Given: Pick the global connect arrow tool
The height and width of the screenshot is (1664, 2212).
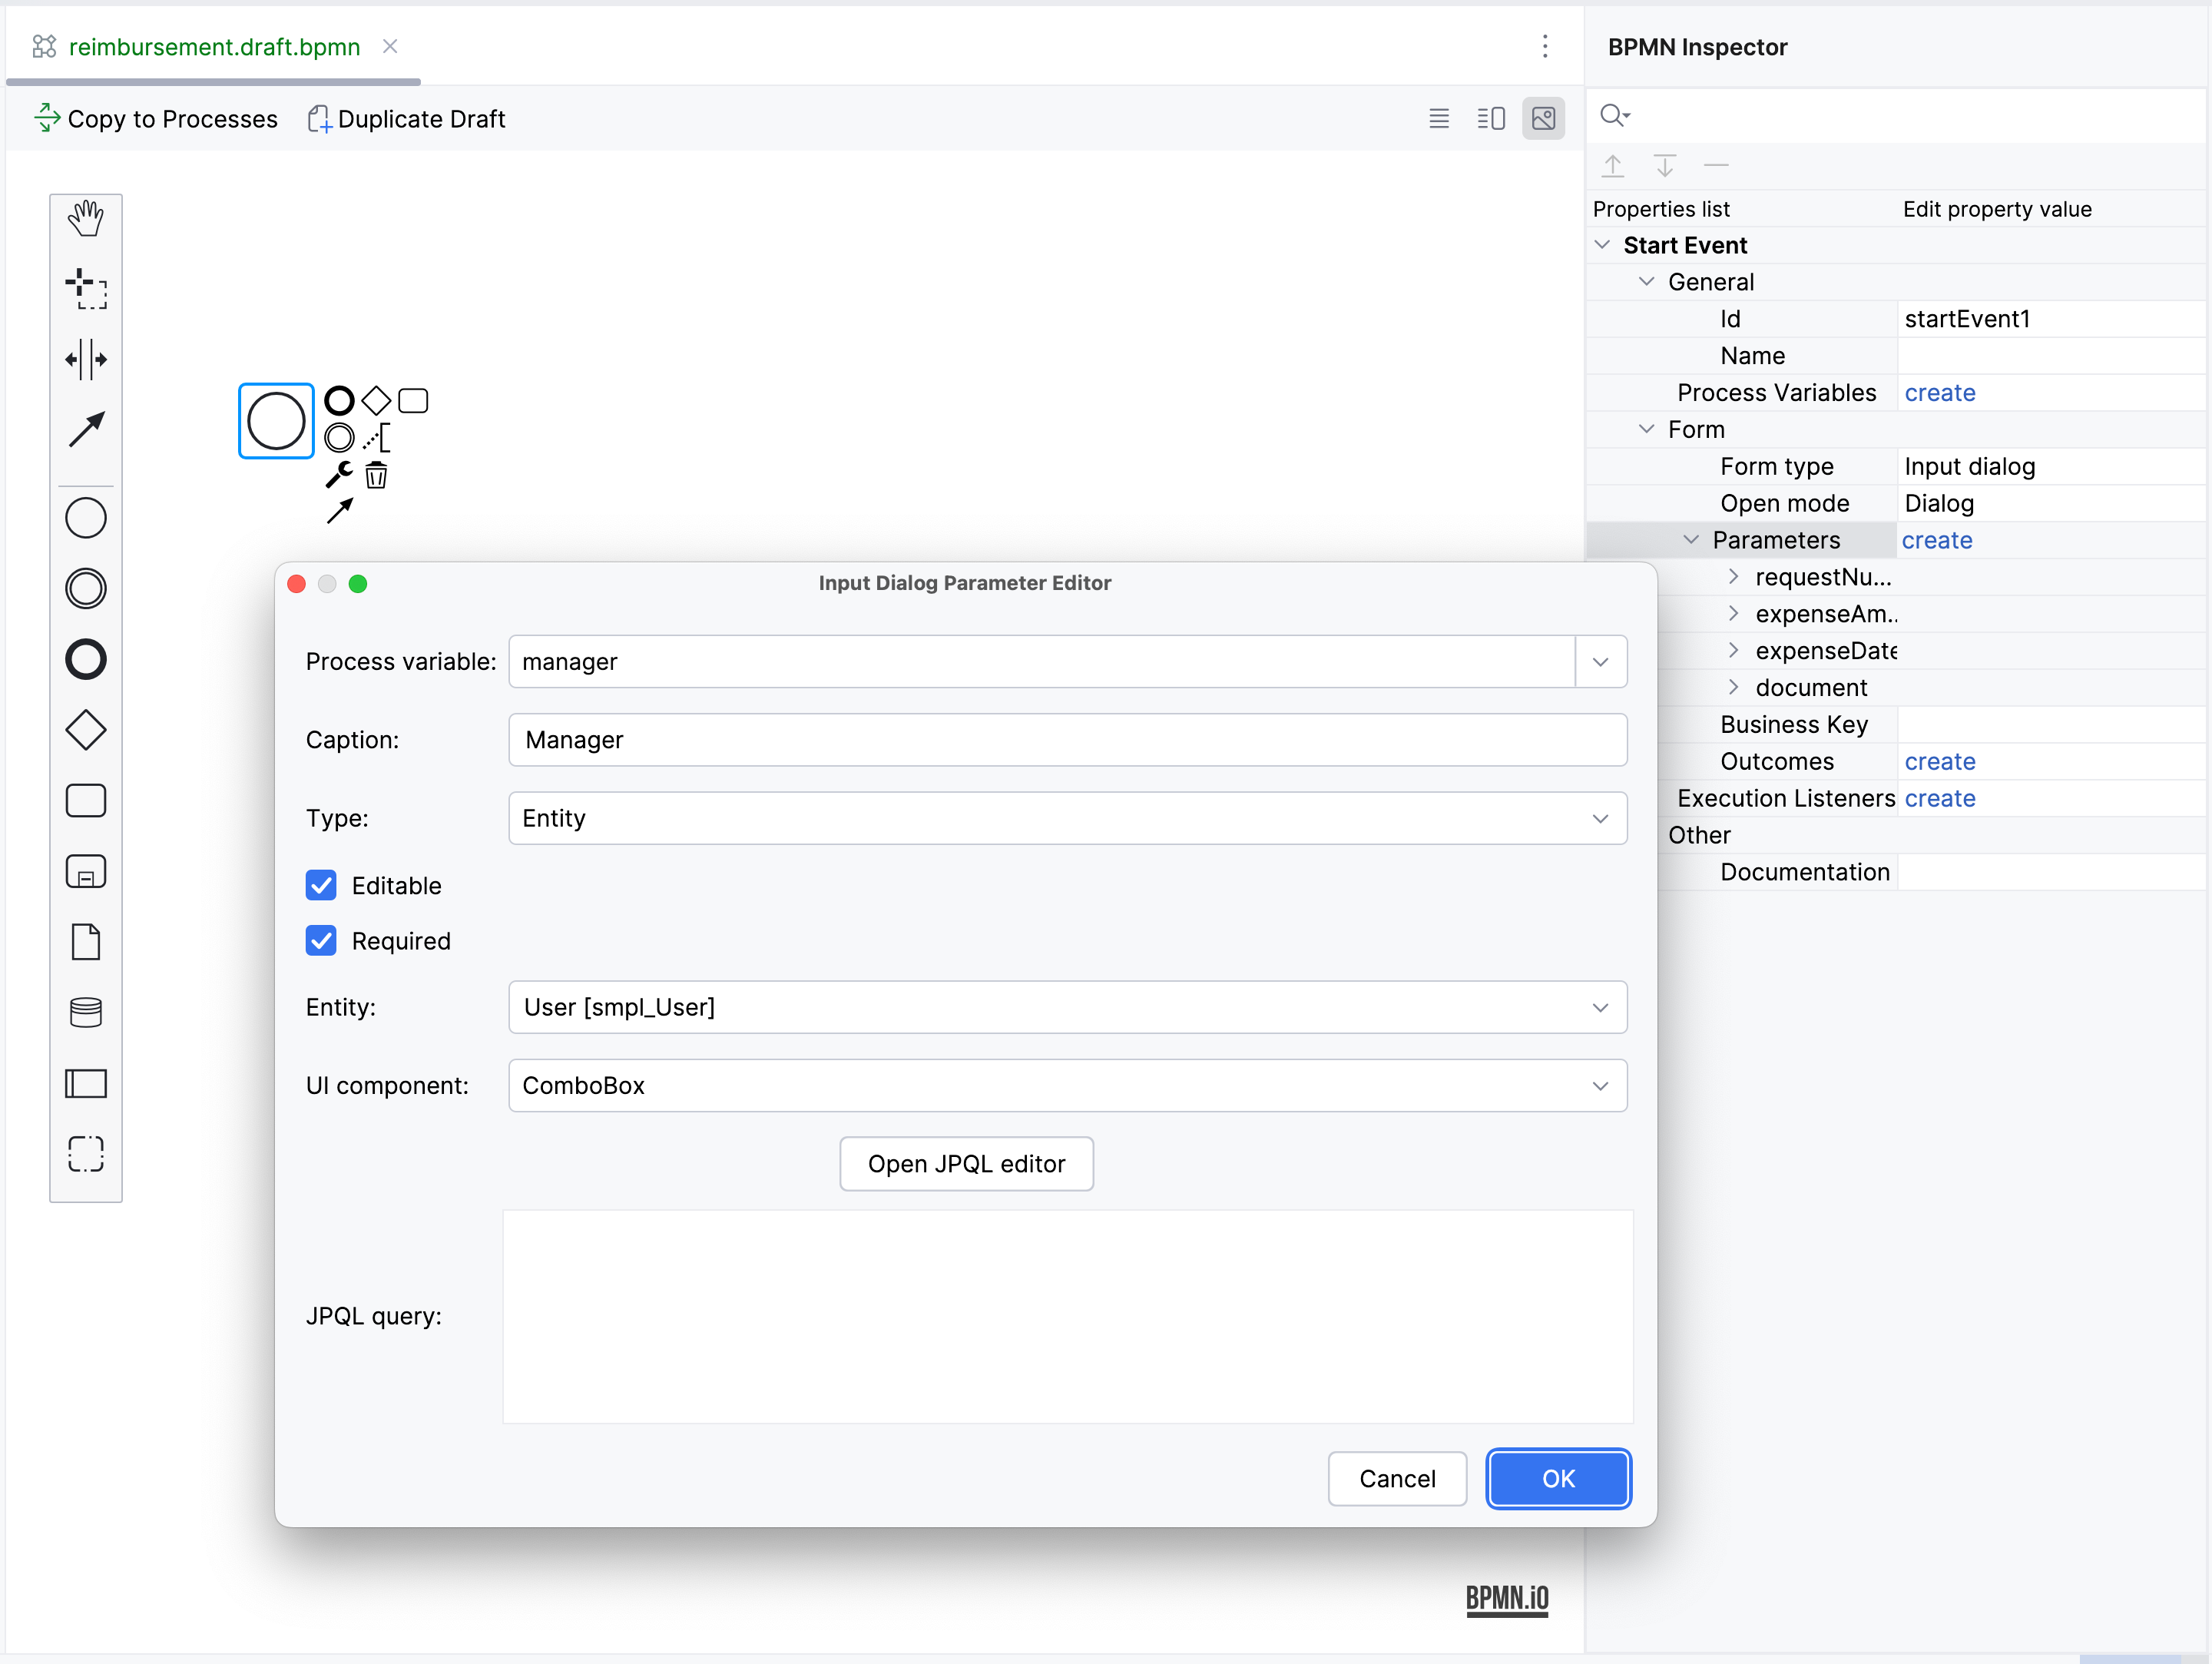Looking at the screenshot, I should [x=86, y=430].
